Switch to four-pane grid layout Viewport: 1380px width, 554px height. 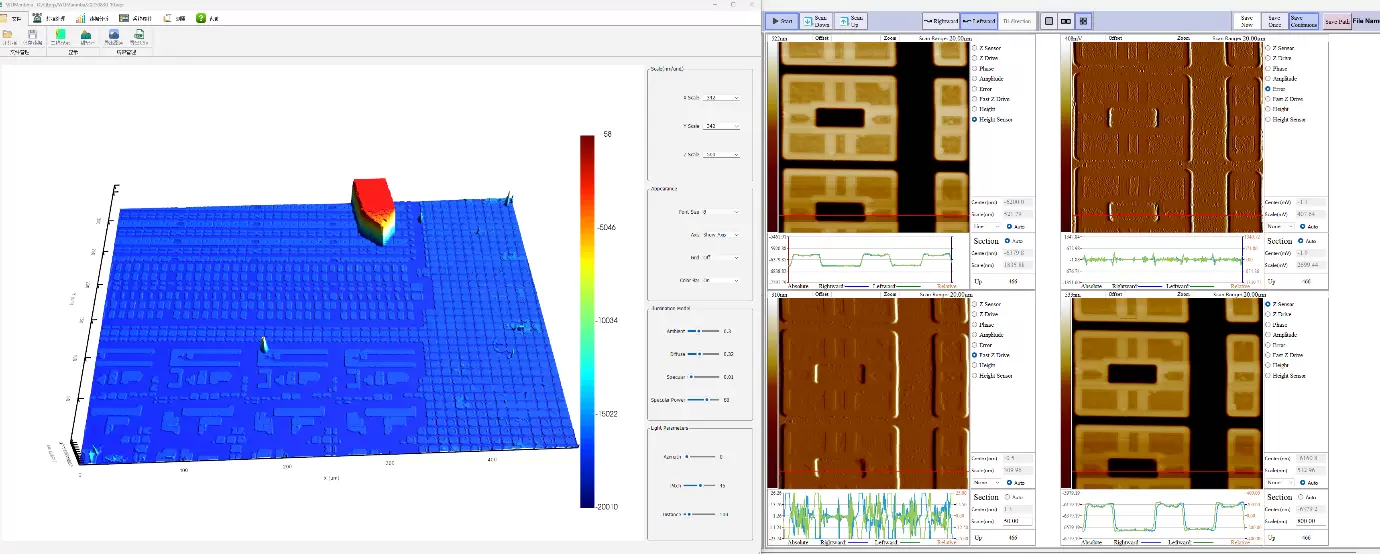click(1084, 20)
